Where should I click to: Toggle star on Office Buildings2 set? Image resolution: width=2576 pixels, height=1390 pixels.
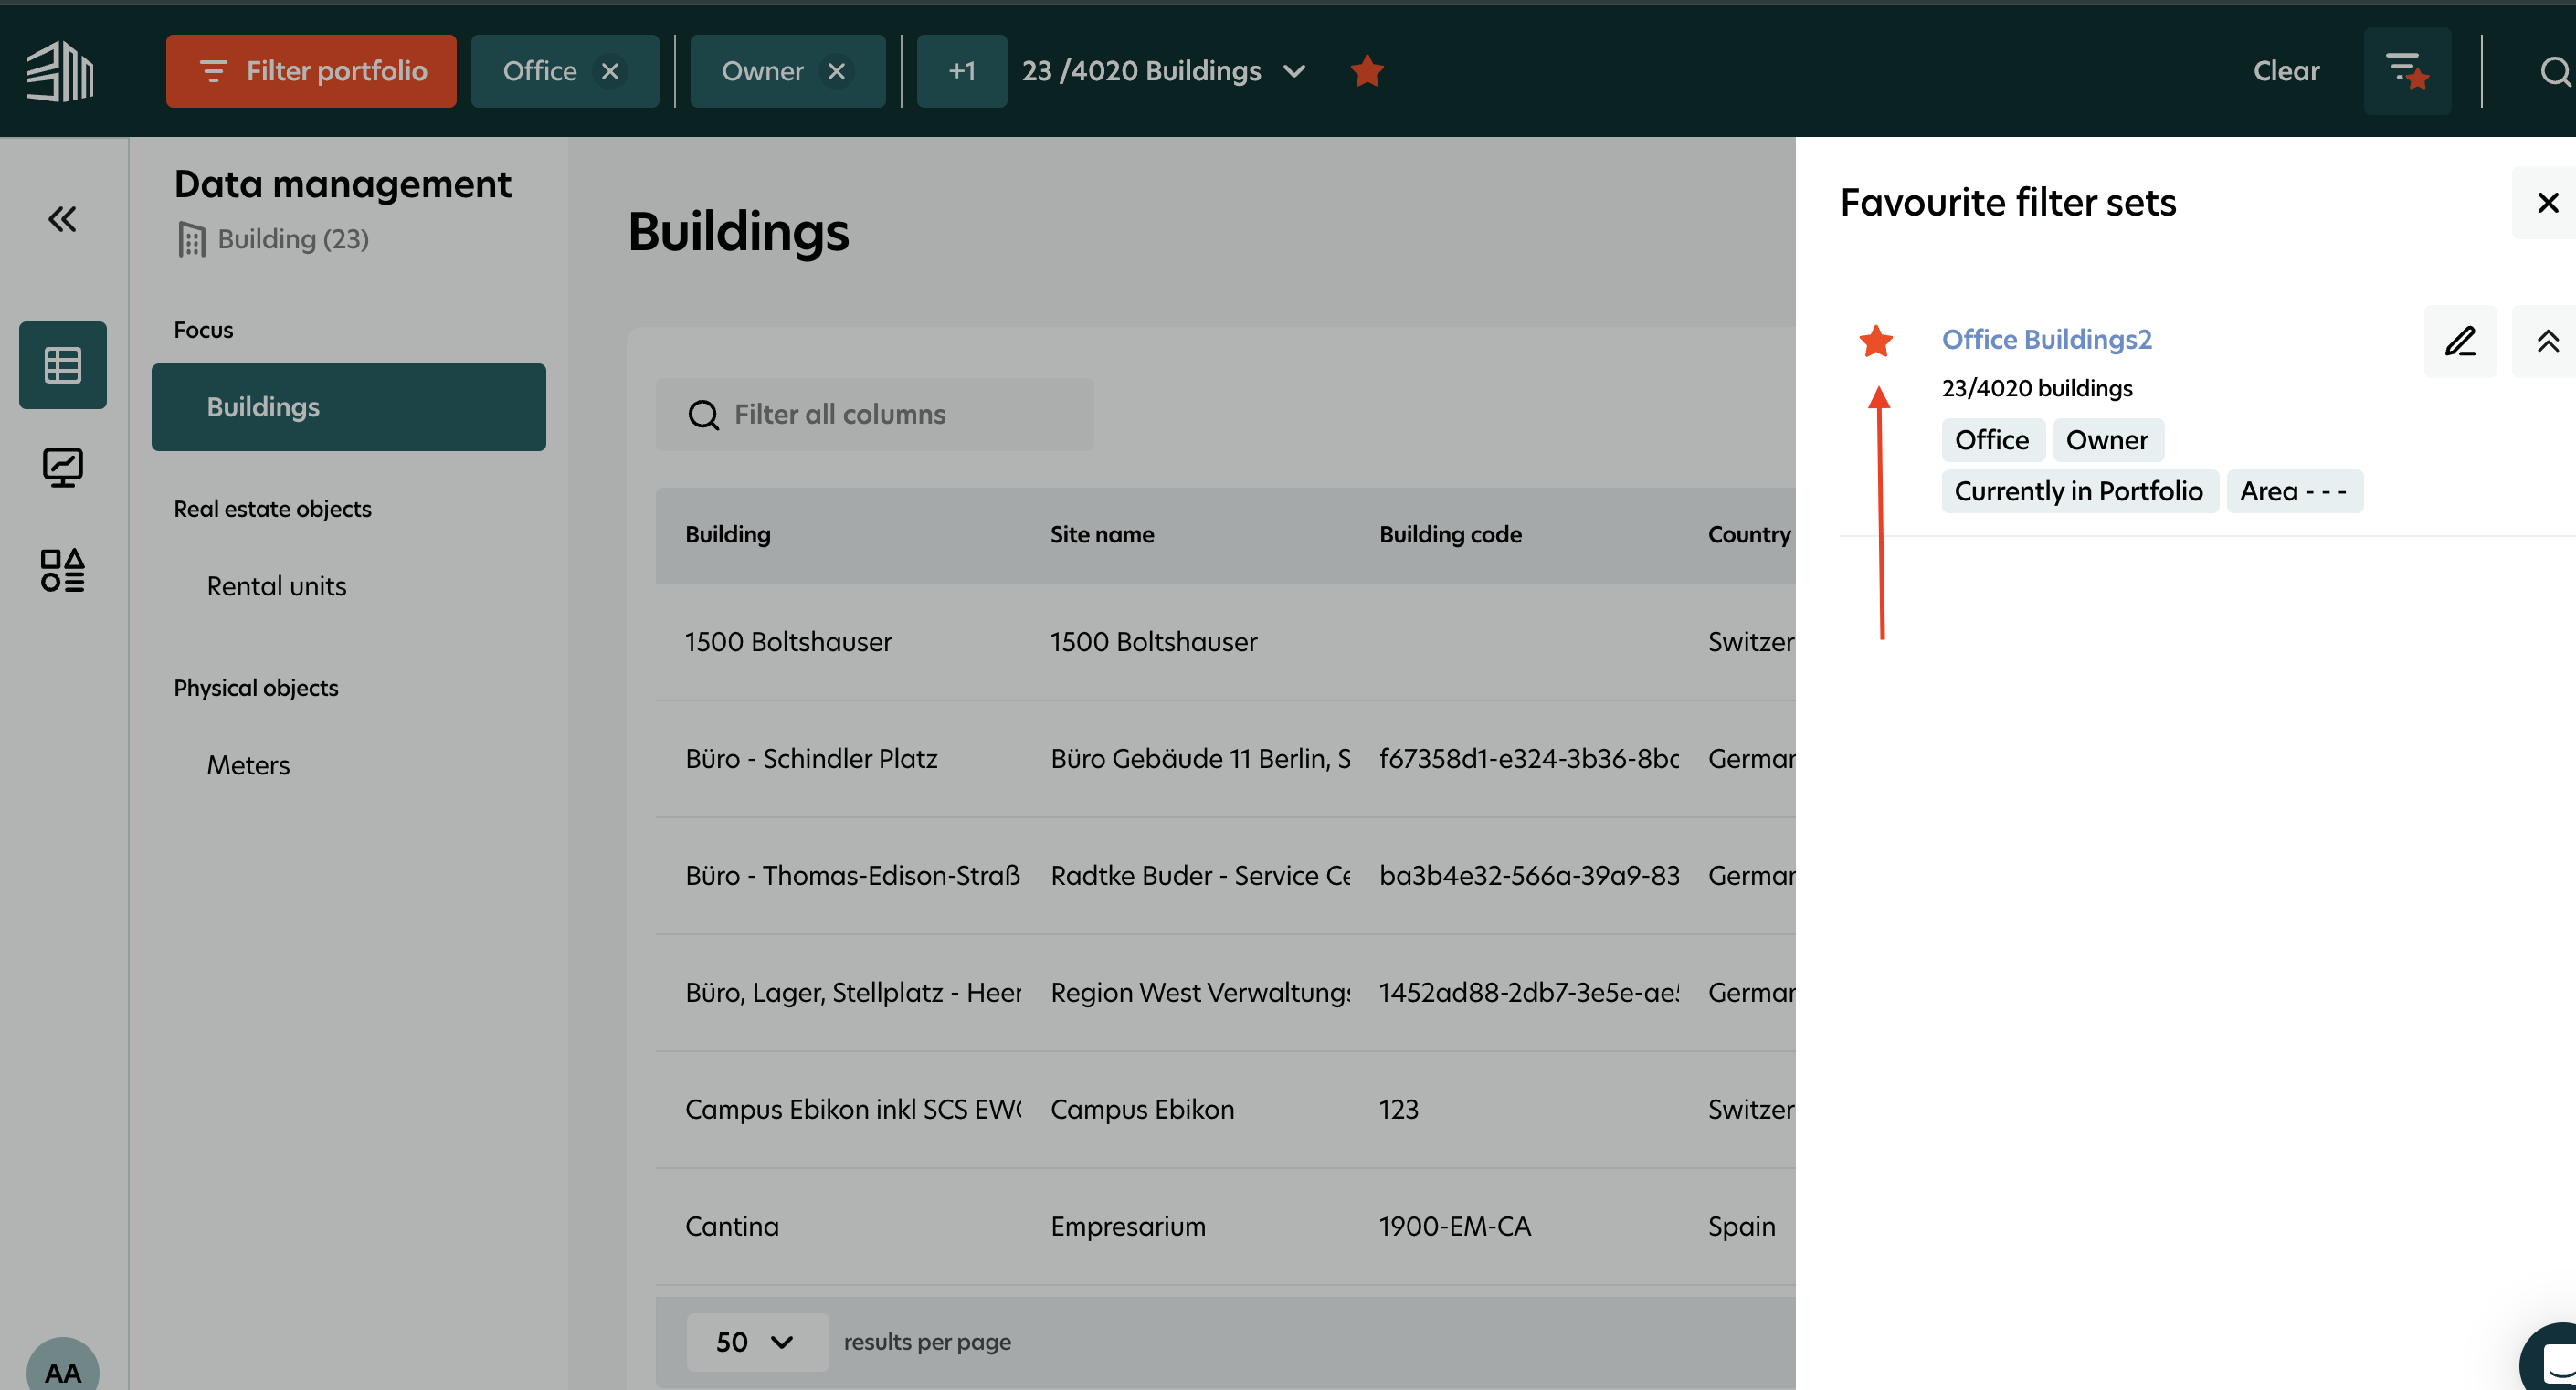click(x=1876, y=340)
